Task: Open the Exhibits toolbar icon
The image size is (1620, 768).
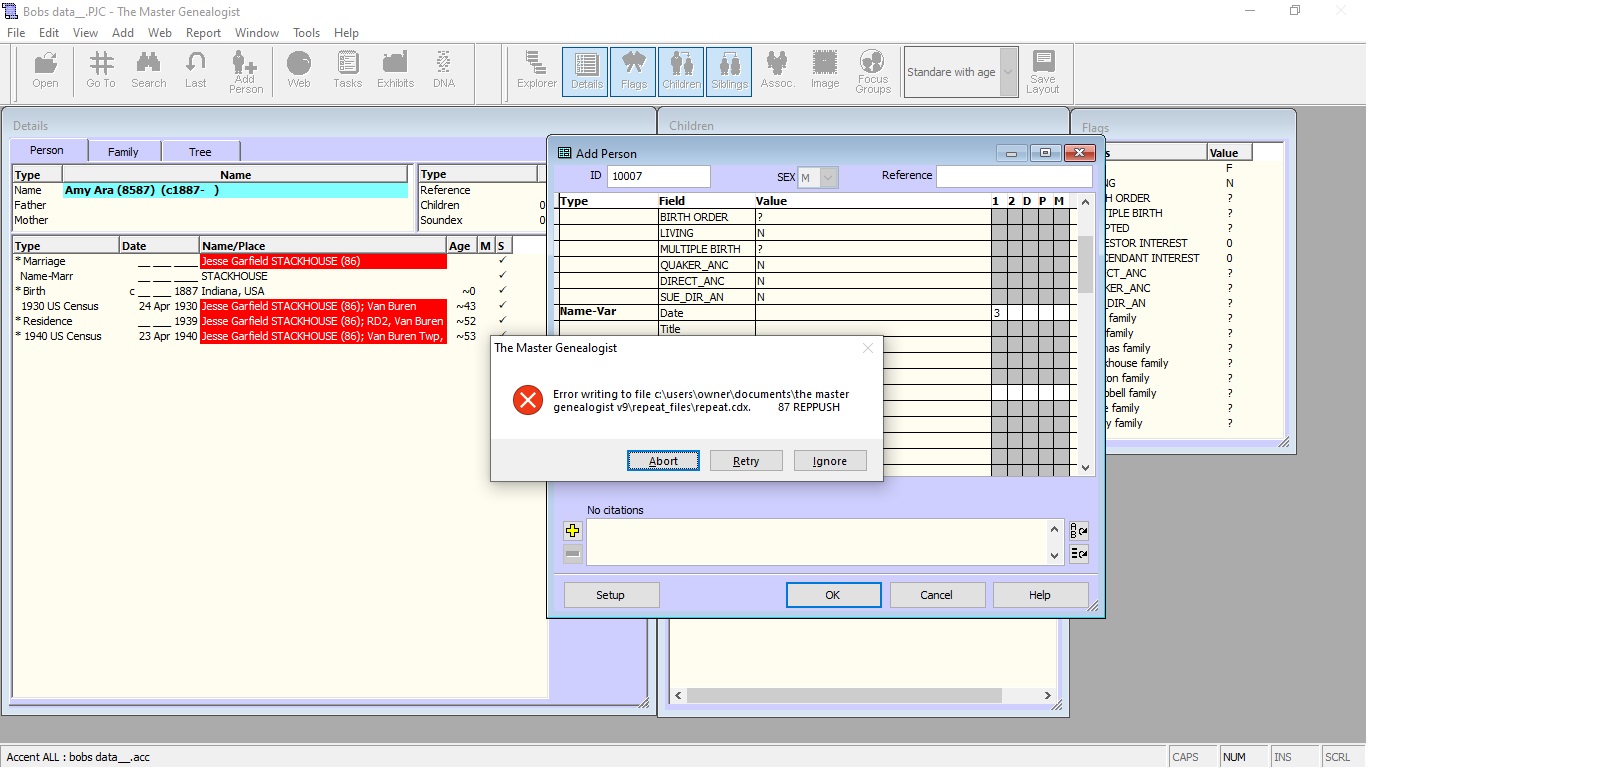Action: pyautogui.click(x=395, y=71)
